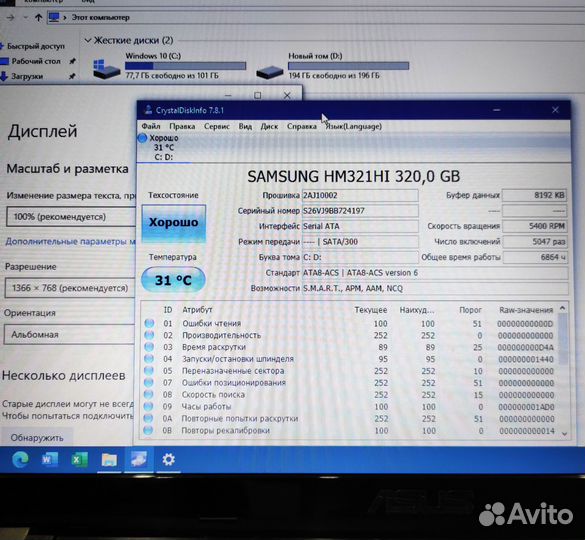
Task: Click the serial number field S26VJ9BB724197
Action: (x=360, y=211)
